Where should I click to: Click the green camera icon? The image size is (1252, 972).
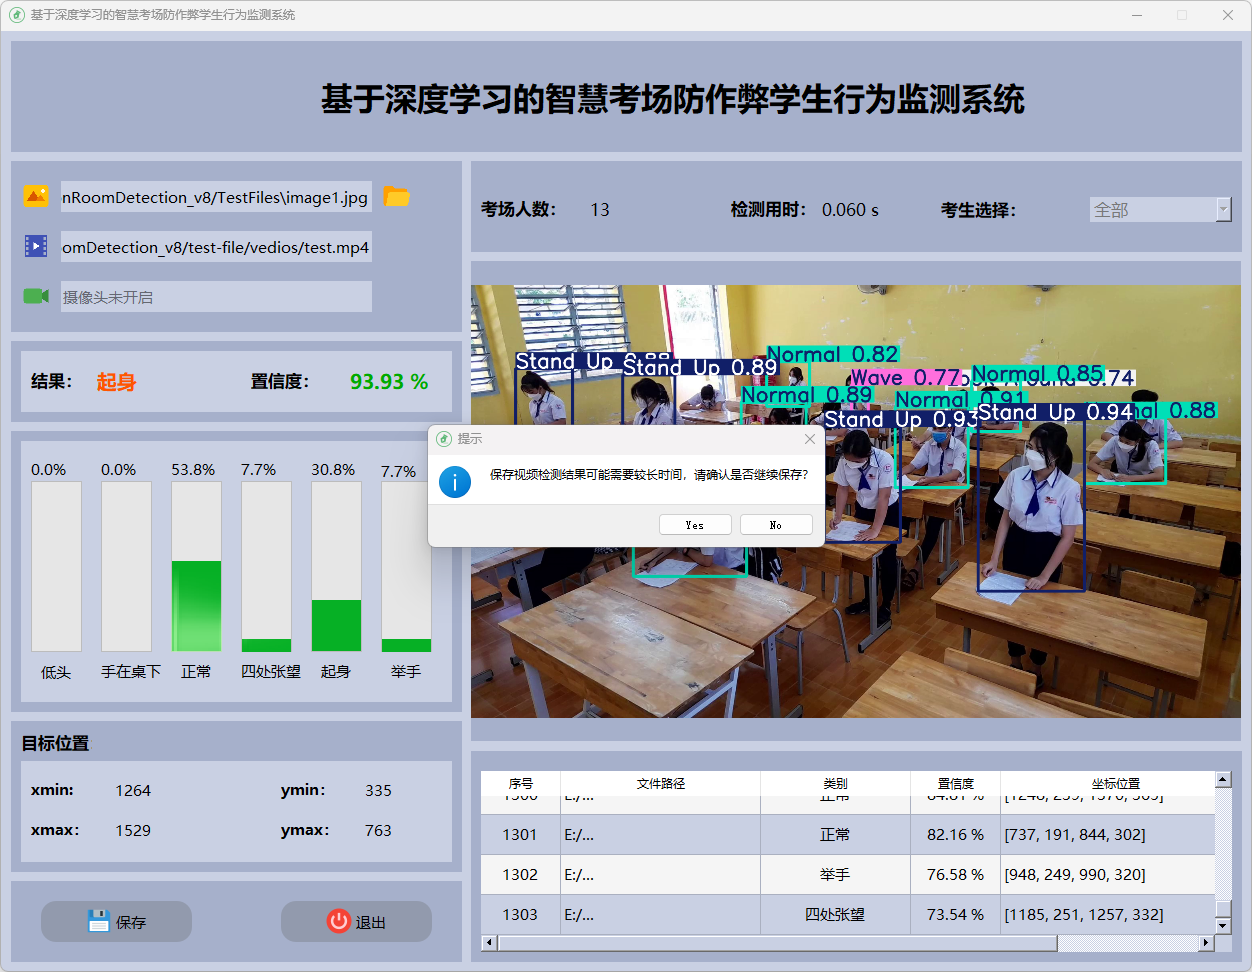(36, 296)
